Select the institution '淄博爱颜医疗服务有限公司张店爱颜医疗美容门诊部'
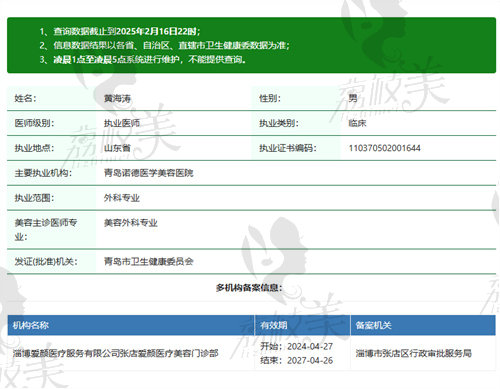 pos(116,353)
